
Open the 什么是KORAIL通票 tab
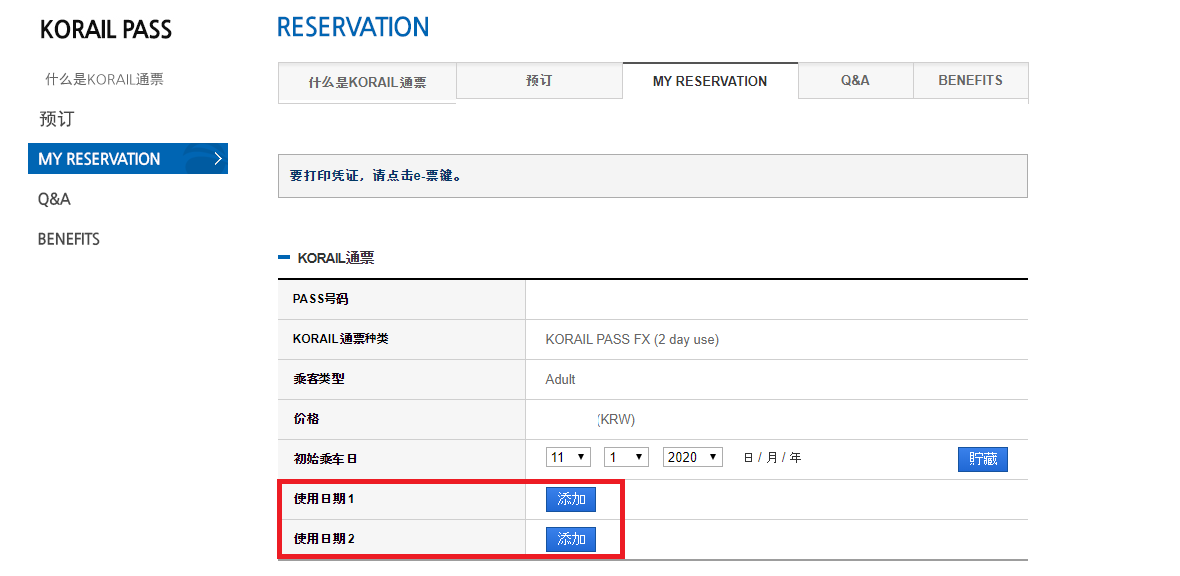367,82
